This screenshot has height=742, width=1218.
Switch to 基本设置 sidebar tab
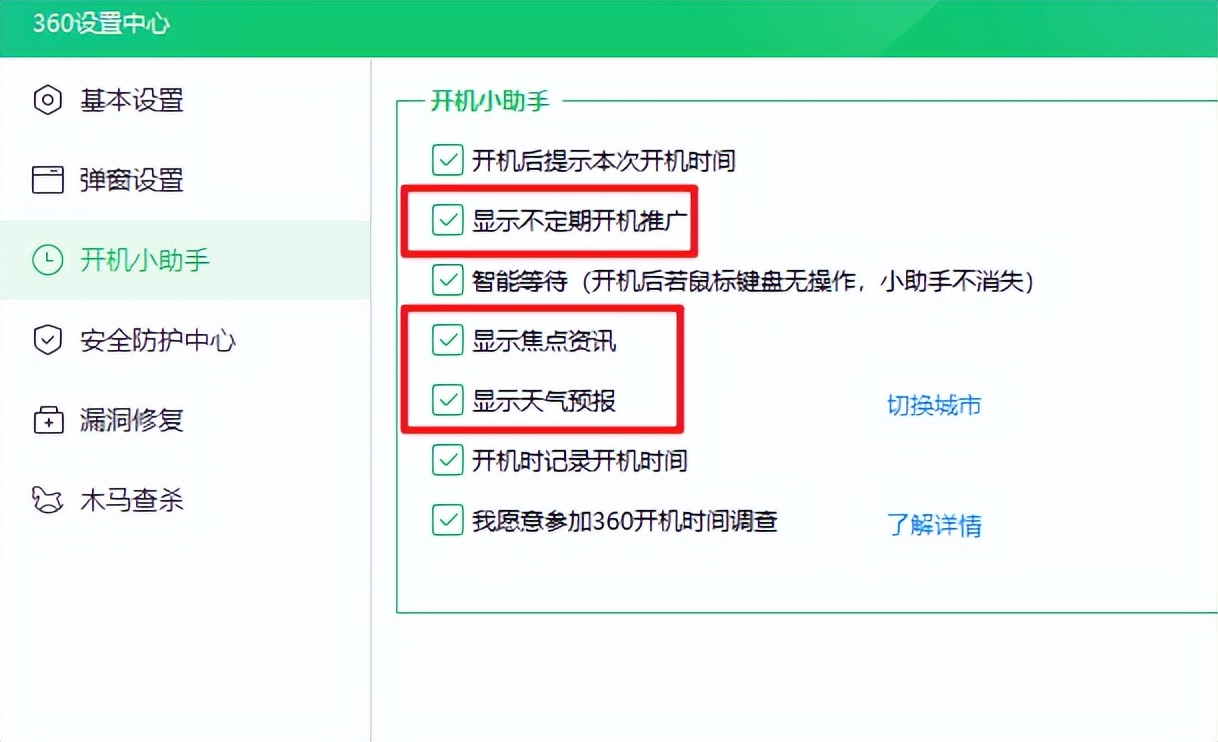coord(185,100)
